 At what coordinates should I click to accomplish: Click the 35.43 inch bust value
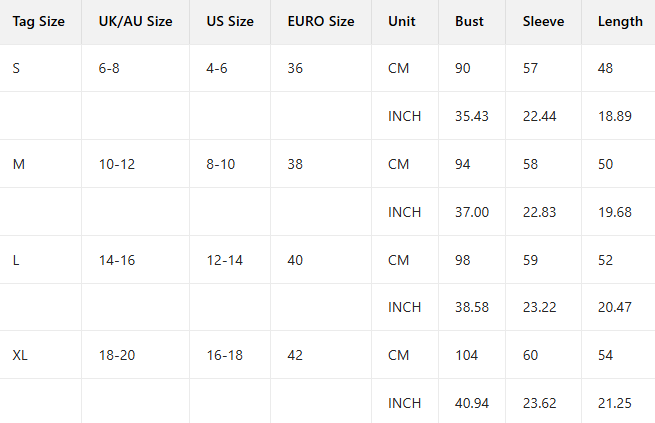point(471,116)
